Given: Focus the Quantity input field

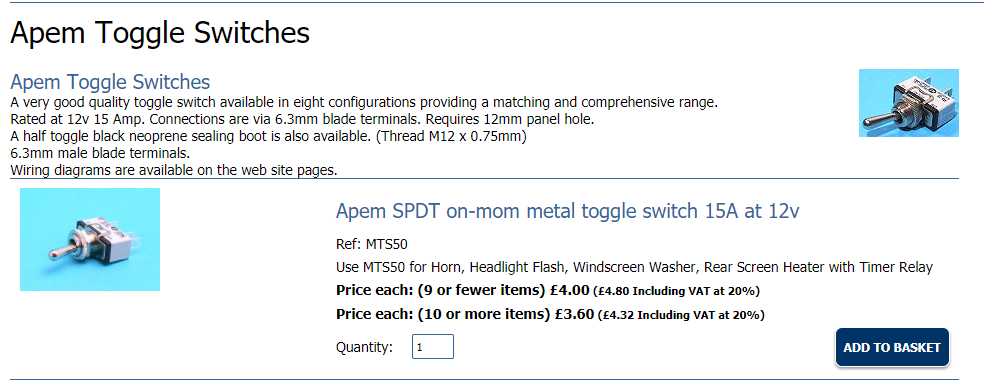Looking at the screenshot, I should [x=432, y=347].
